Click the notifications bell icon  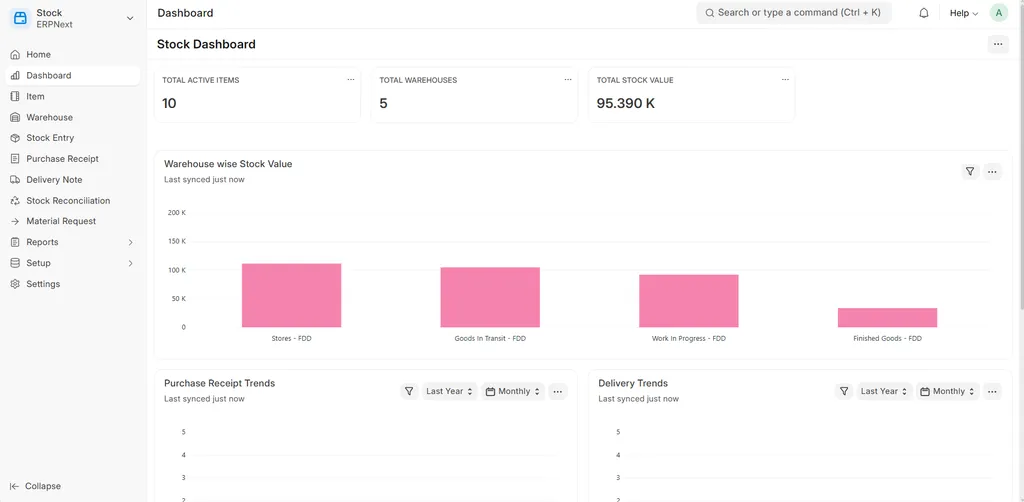click(x=923, y=13)
